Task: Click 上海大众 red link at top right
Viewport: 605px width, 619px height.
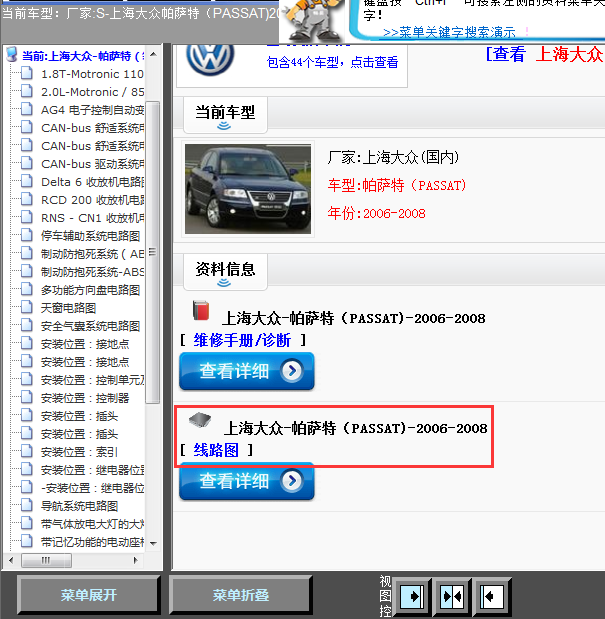Action: click(x=569, y=54)
